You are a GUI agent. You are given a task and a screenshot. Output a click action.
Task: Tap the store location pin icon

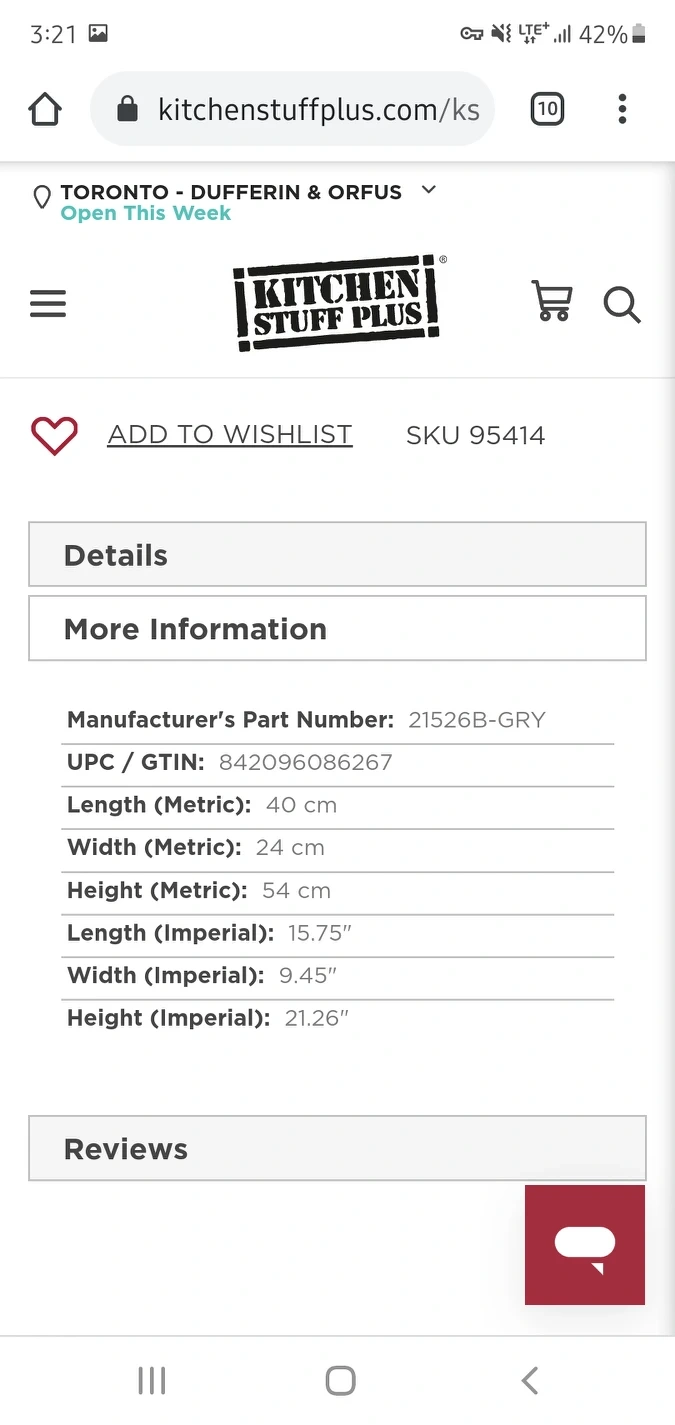[42, 197]
